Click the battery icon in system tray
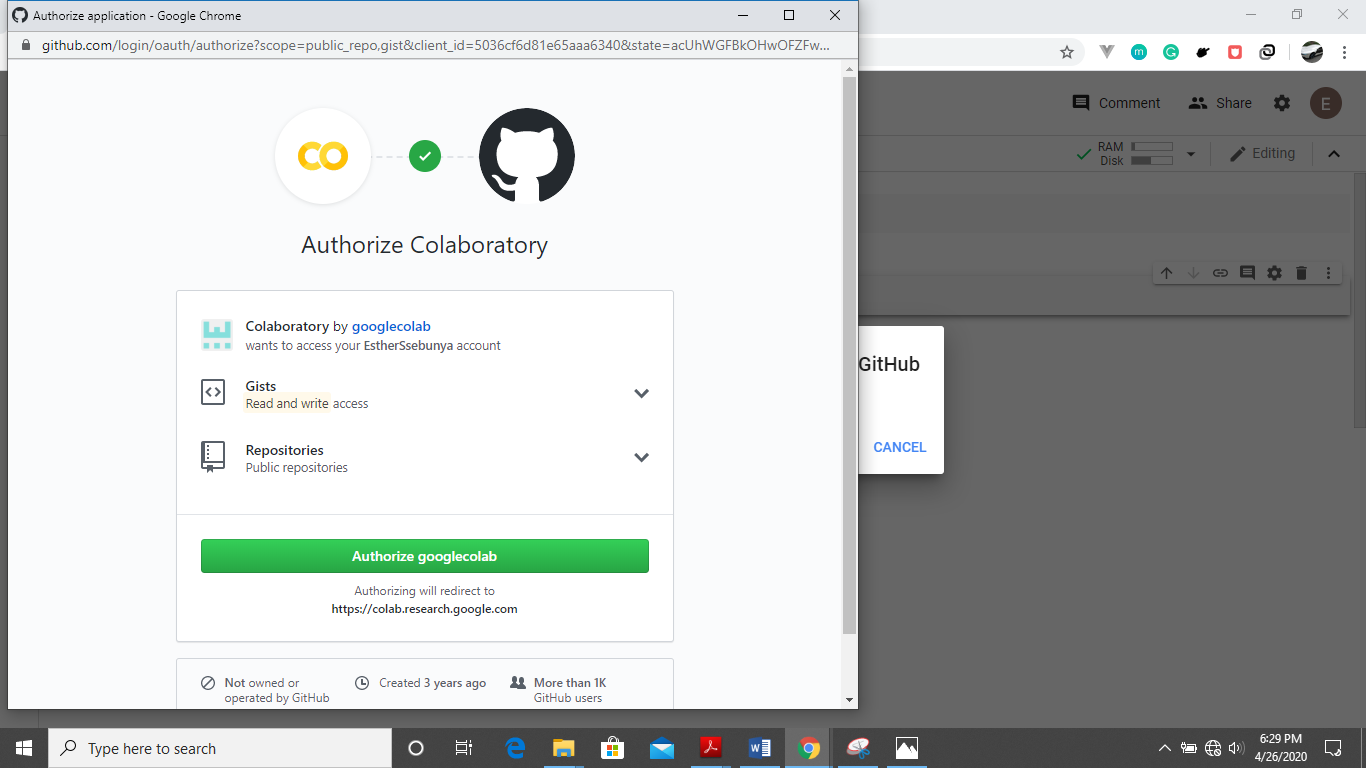This screenshot has height=768, width=1366. coord(1189,748)
